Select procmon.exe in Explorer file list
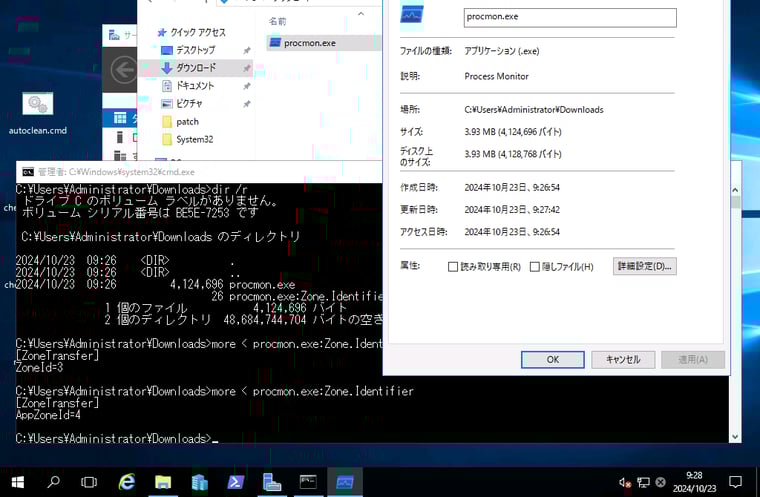This screenshot has width=760, height=497. [x=309, y=43]
